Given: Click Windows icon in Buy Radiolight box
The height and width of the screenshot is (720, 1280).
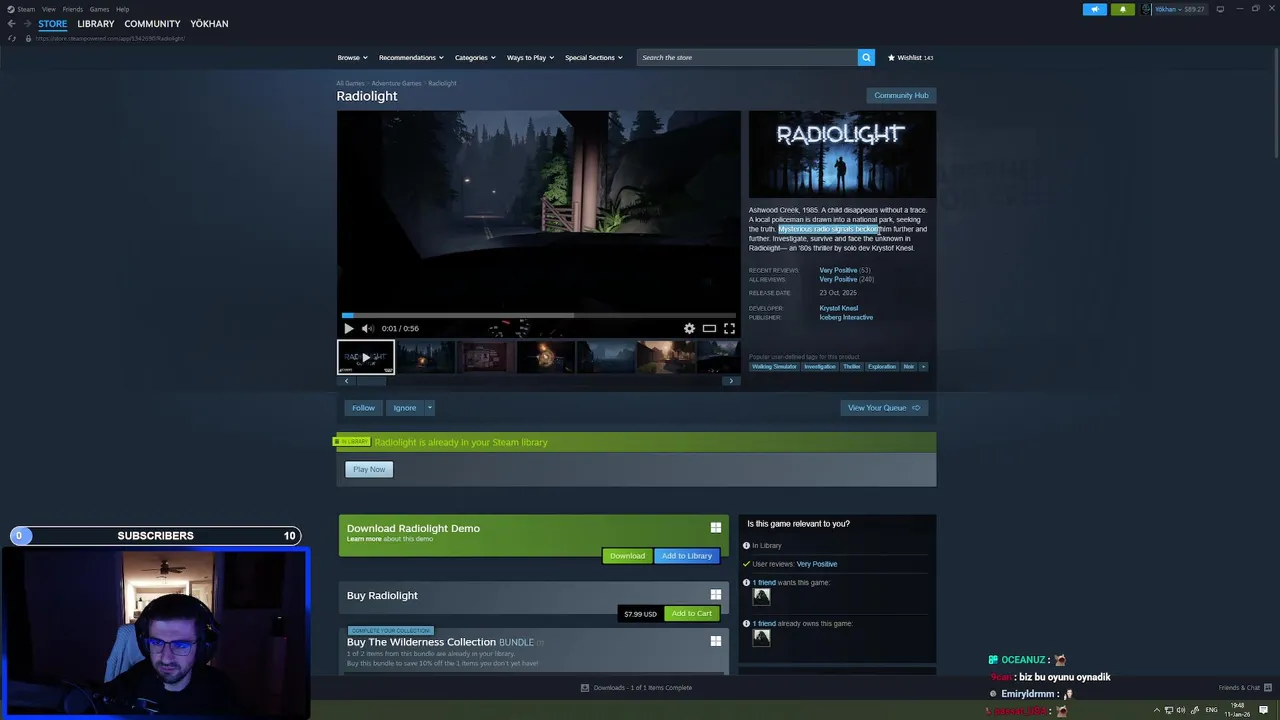Looking at the screenshot, I should (715, 595).
